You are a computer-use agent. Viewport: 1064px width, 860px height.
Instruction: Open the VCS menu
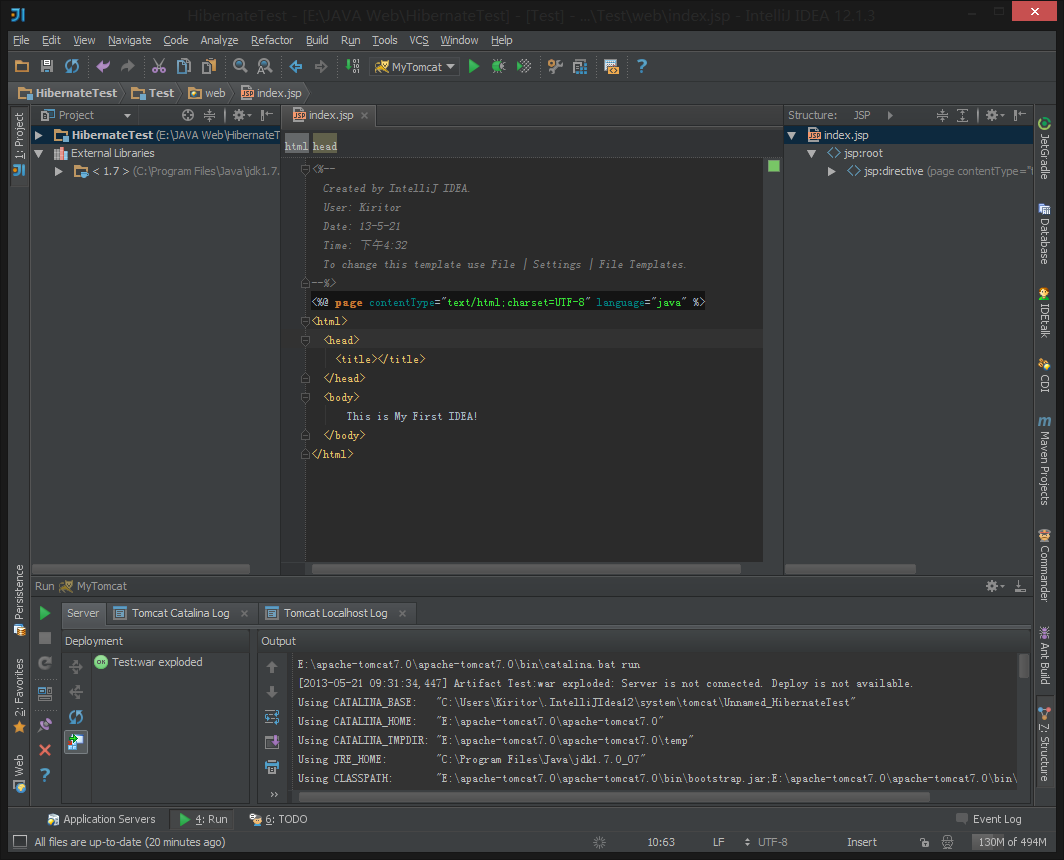419,40
